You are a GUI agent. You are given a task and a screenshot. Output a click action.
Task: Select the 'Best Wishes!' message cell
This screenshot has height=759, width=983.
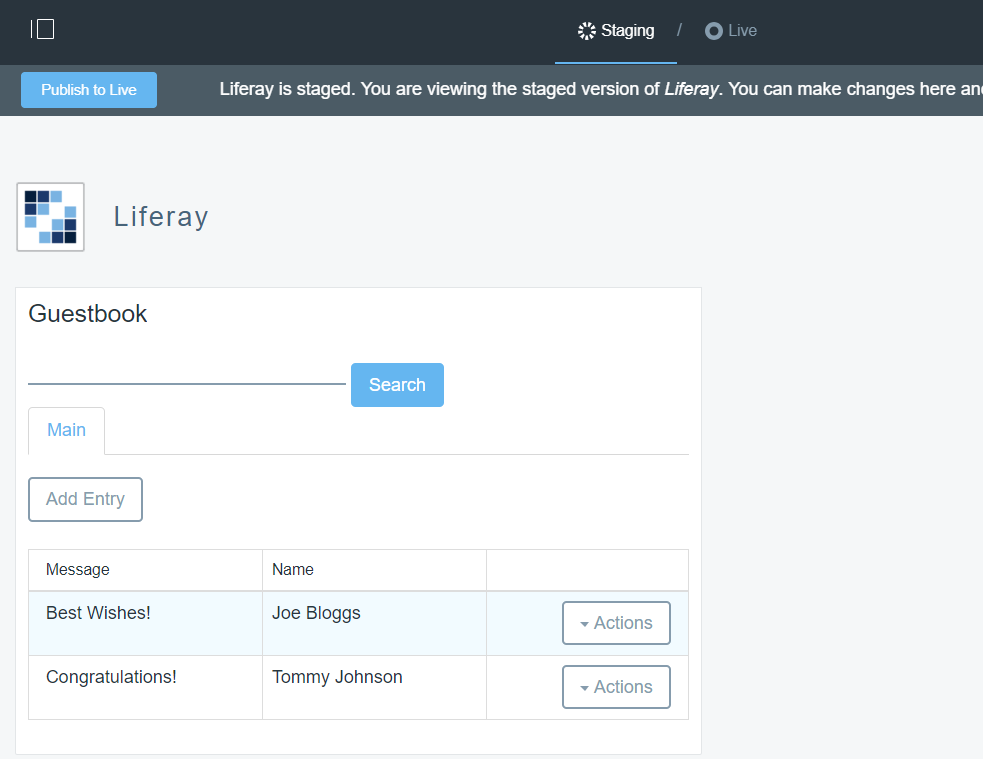(x=145, y=624)
